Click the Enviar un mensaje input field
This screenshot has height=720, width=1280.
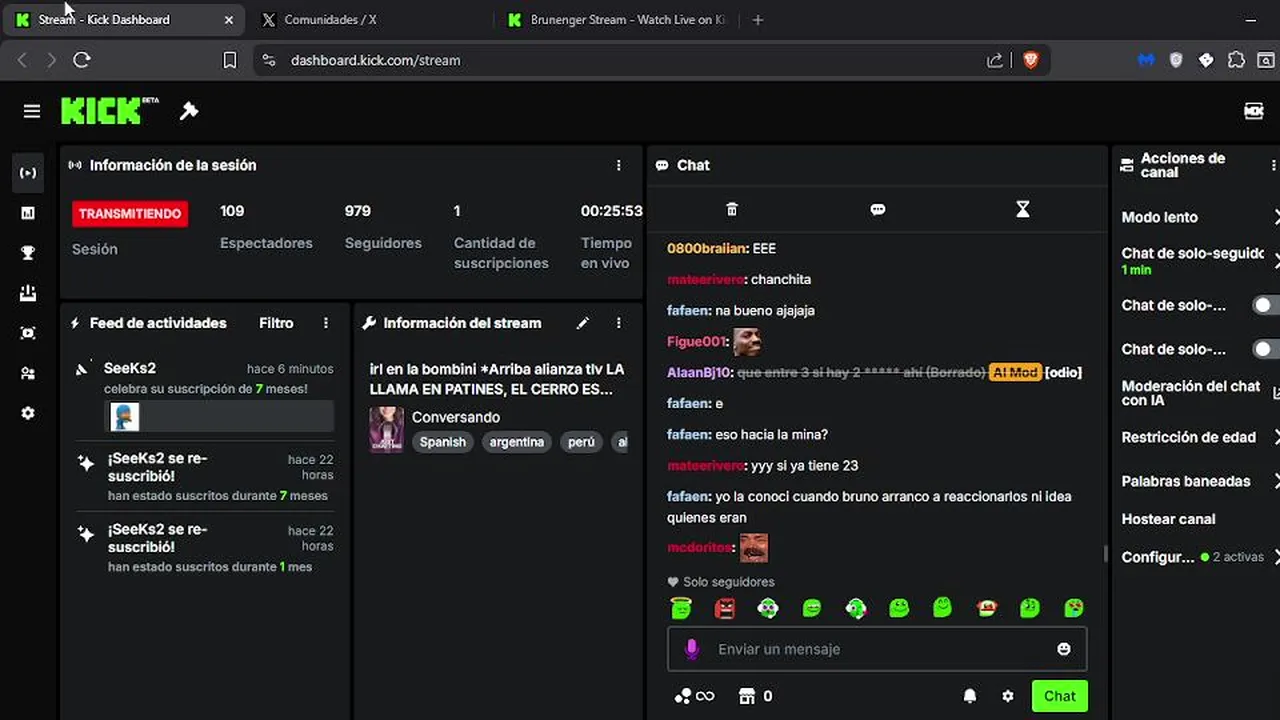coord(877,649)
